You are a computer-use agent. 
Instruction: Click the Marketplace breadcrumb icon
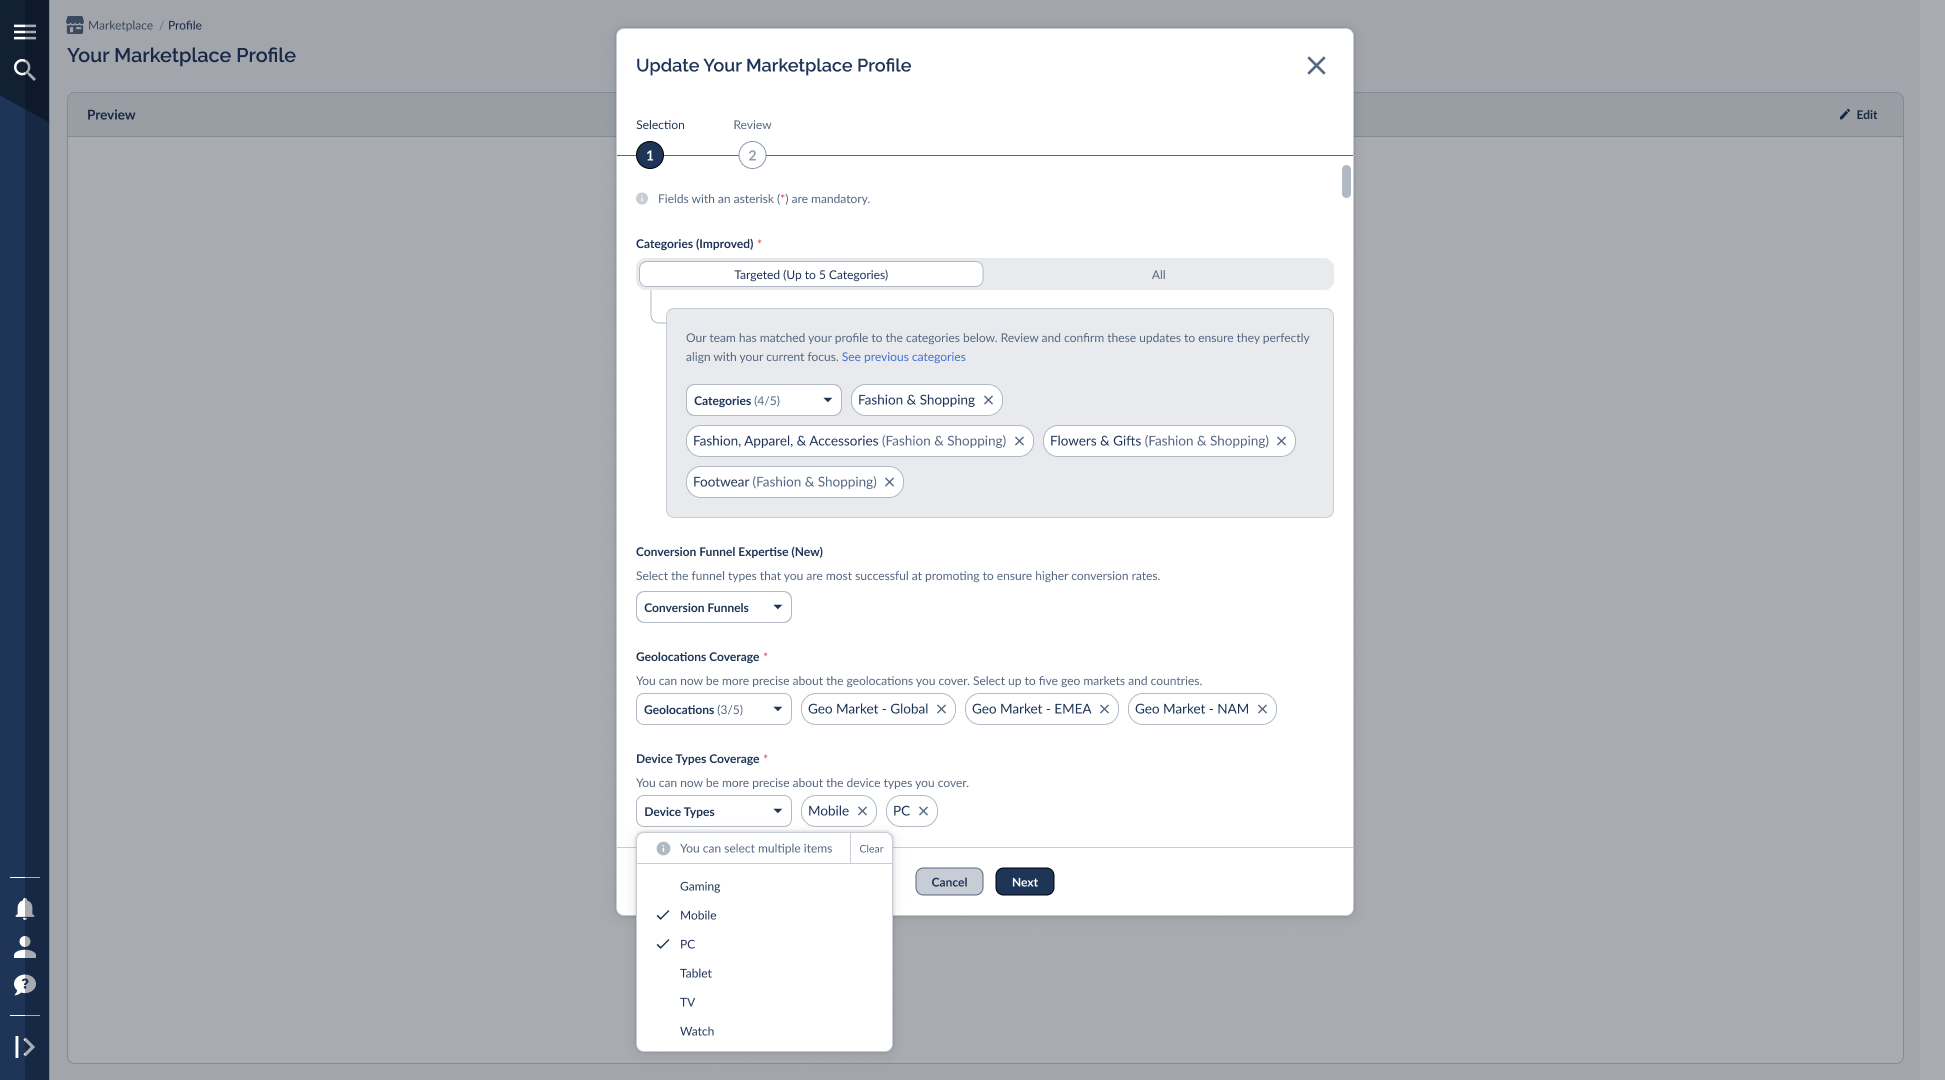75,24
